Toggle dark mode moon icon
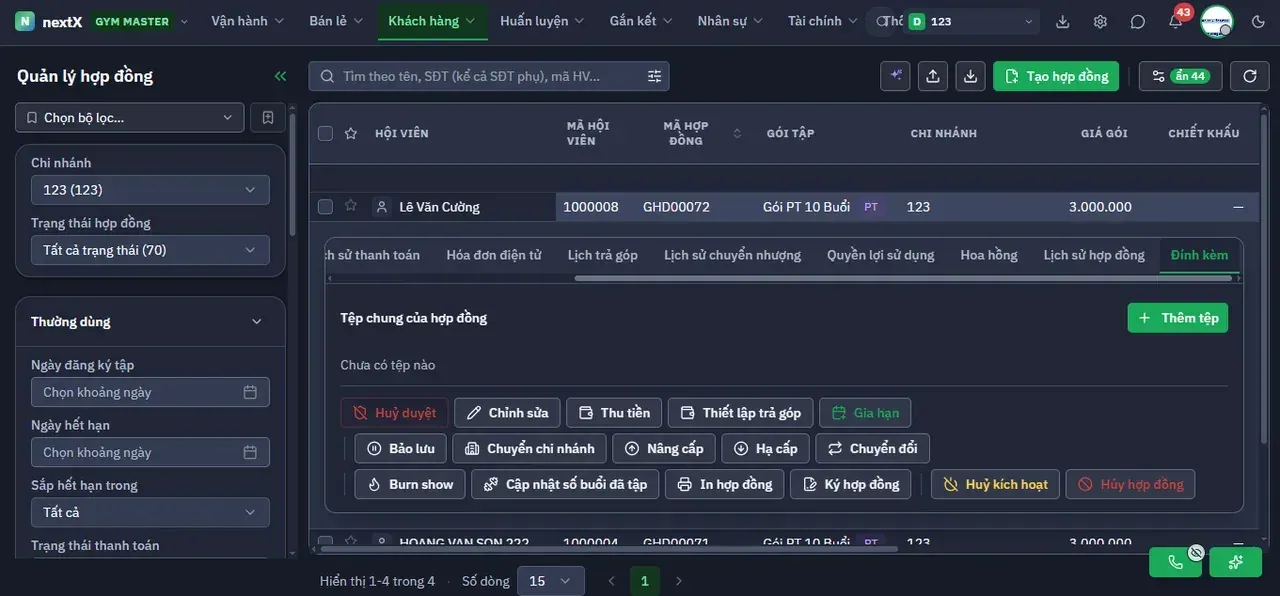 1258,21
